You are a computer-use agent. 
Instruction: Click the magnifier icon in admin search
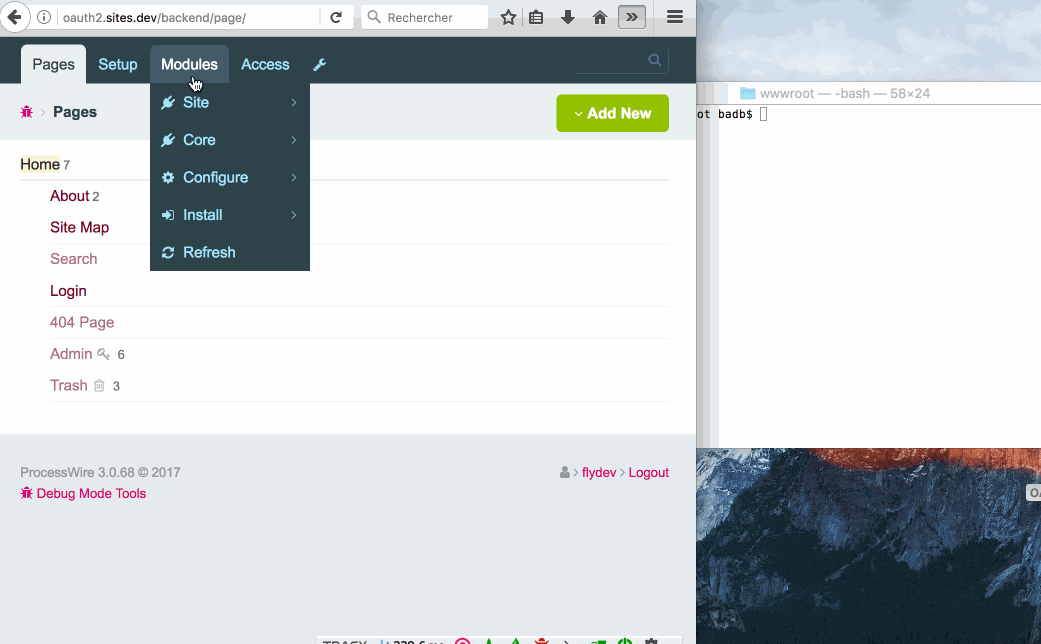point(655,60)
